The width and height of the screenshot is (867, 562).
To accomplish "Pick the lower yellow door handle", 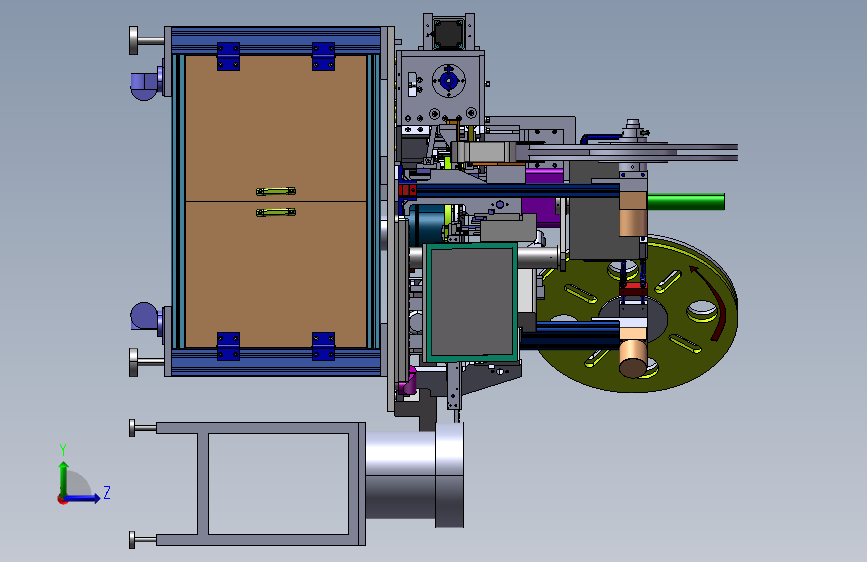I will click(x=276, y=212).
